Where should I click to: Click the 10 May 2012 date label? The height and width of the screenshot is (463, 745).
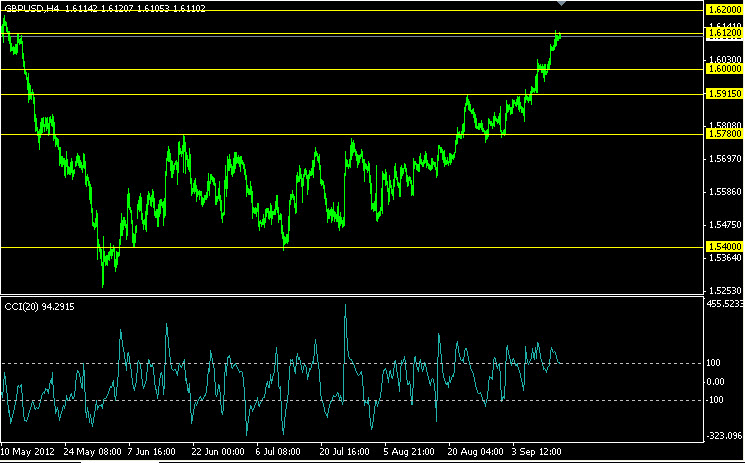[28, 451]
